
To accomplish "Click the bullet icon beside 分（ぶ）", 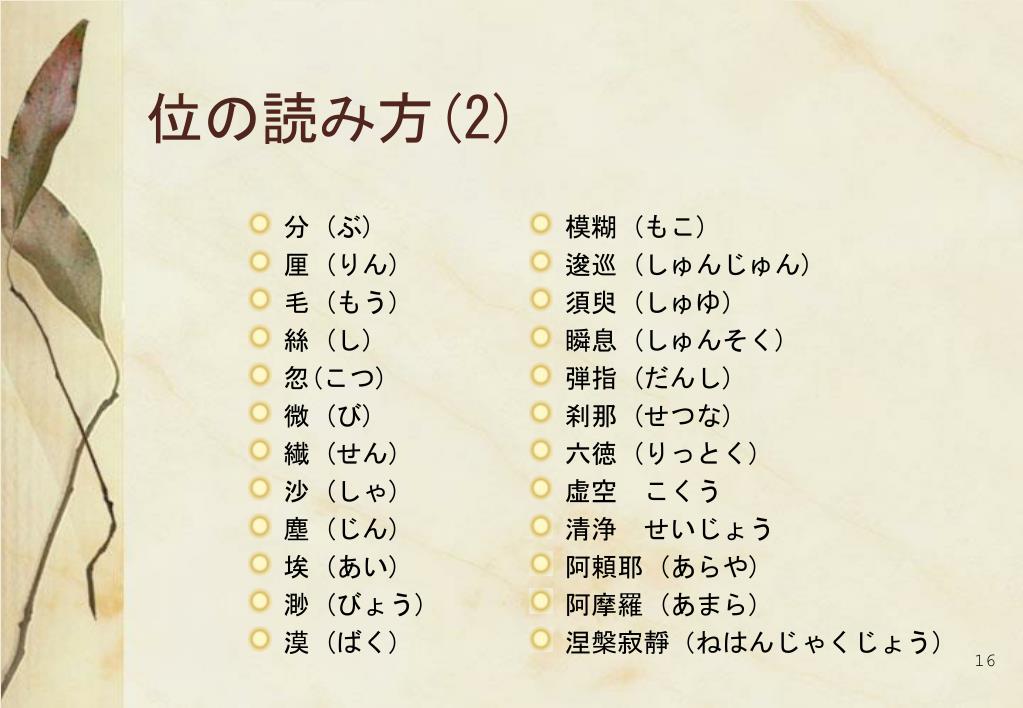I will [260, 224].
